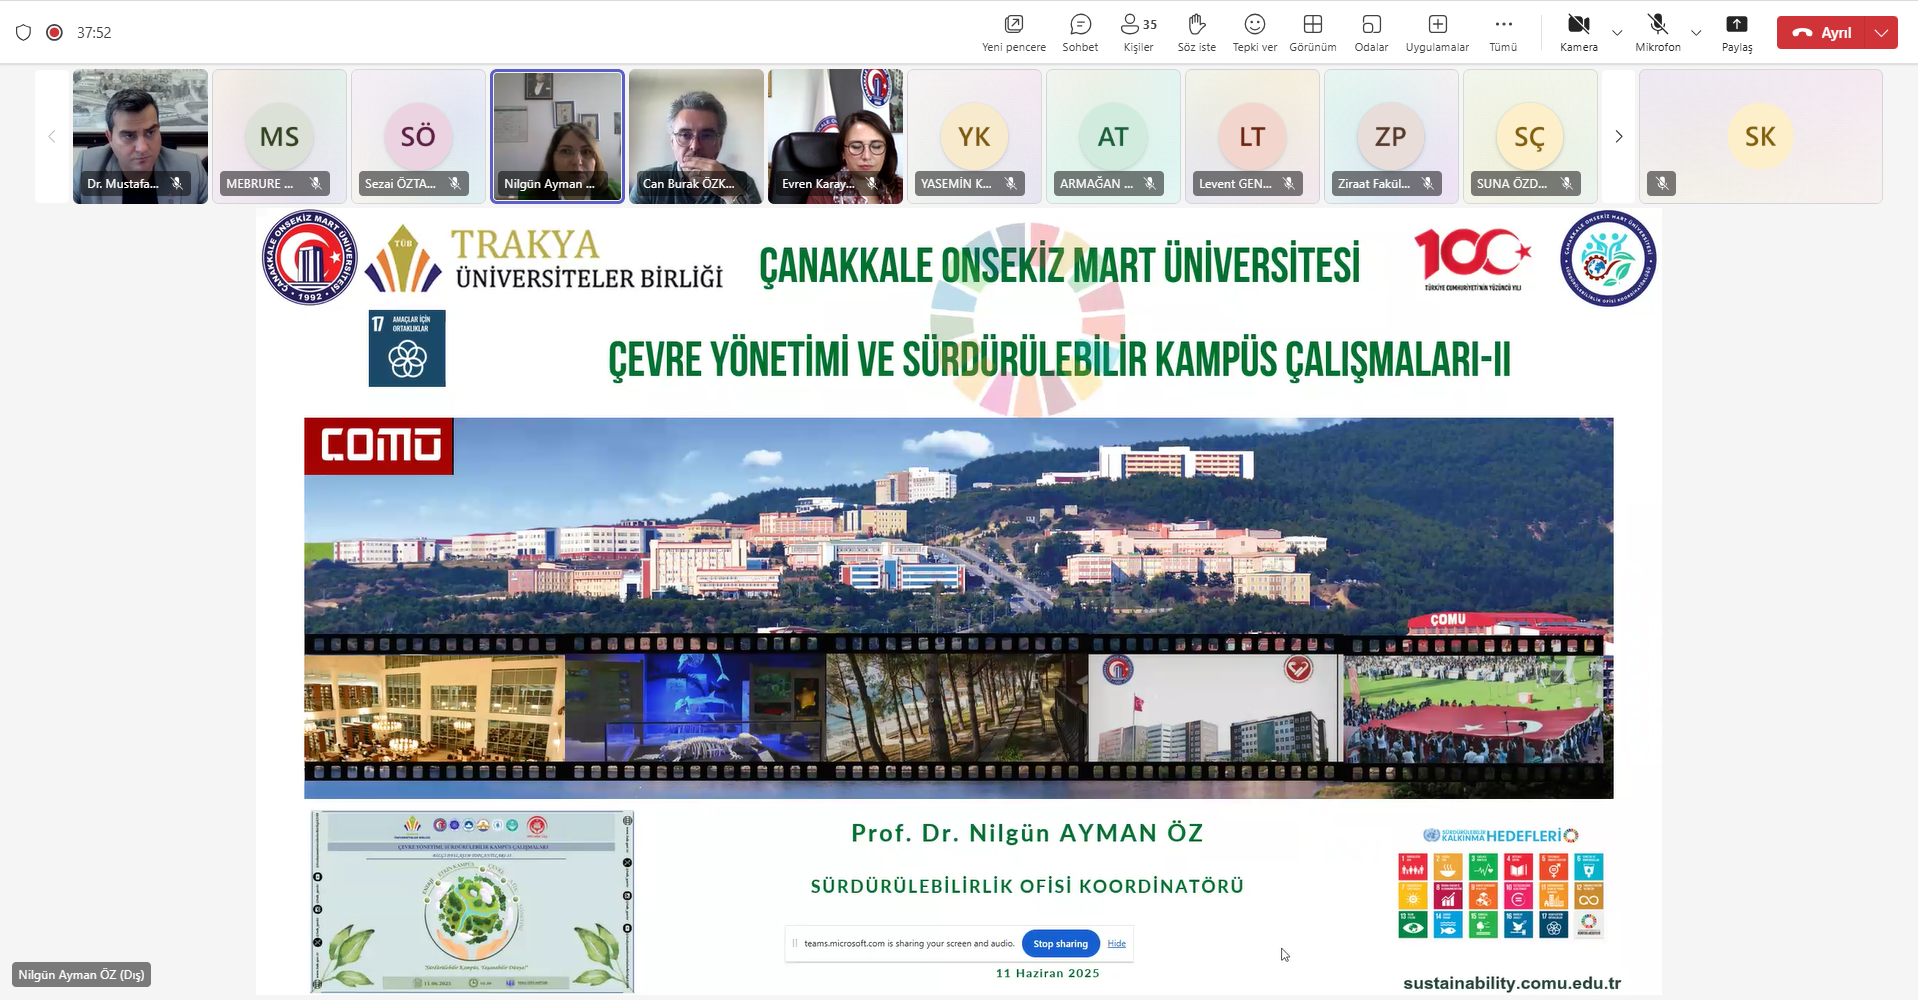Click the recording indicator icon

[55, 32]
